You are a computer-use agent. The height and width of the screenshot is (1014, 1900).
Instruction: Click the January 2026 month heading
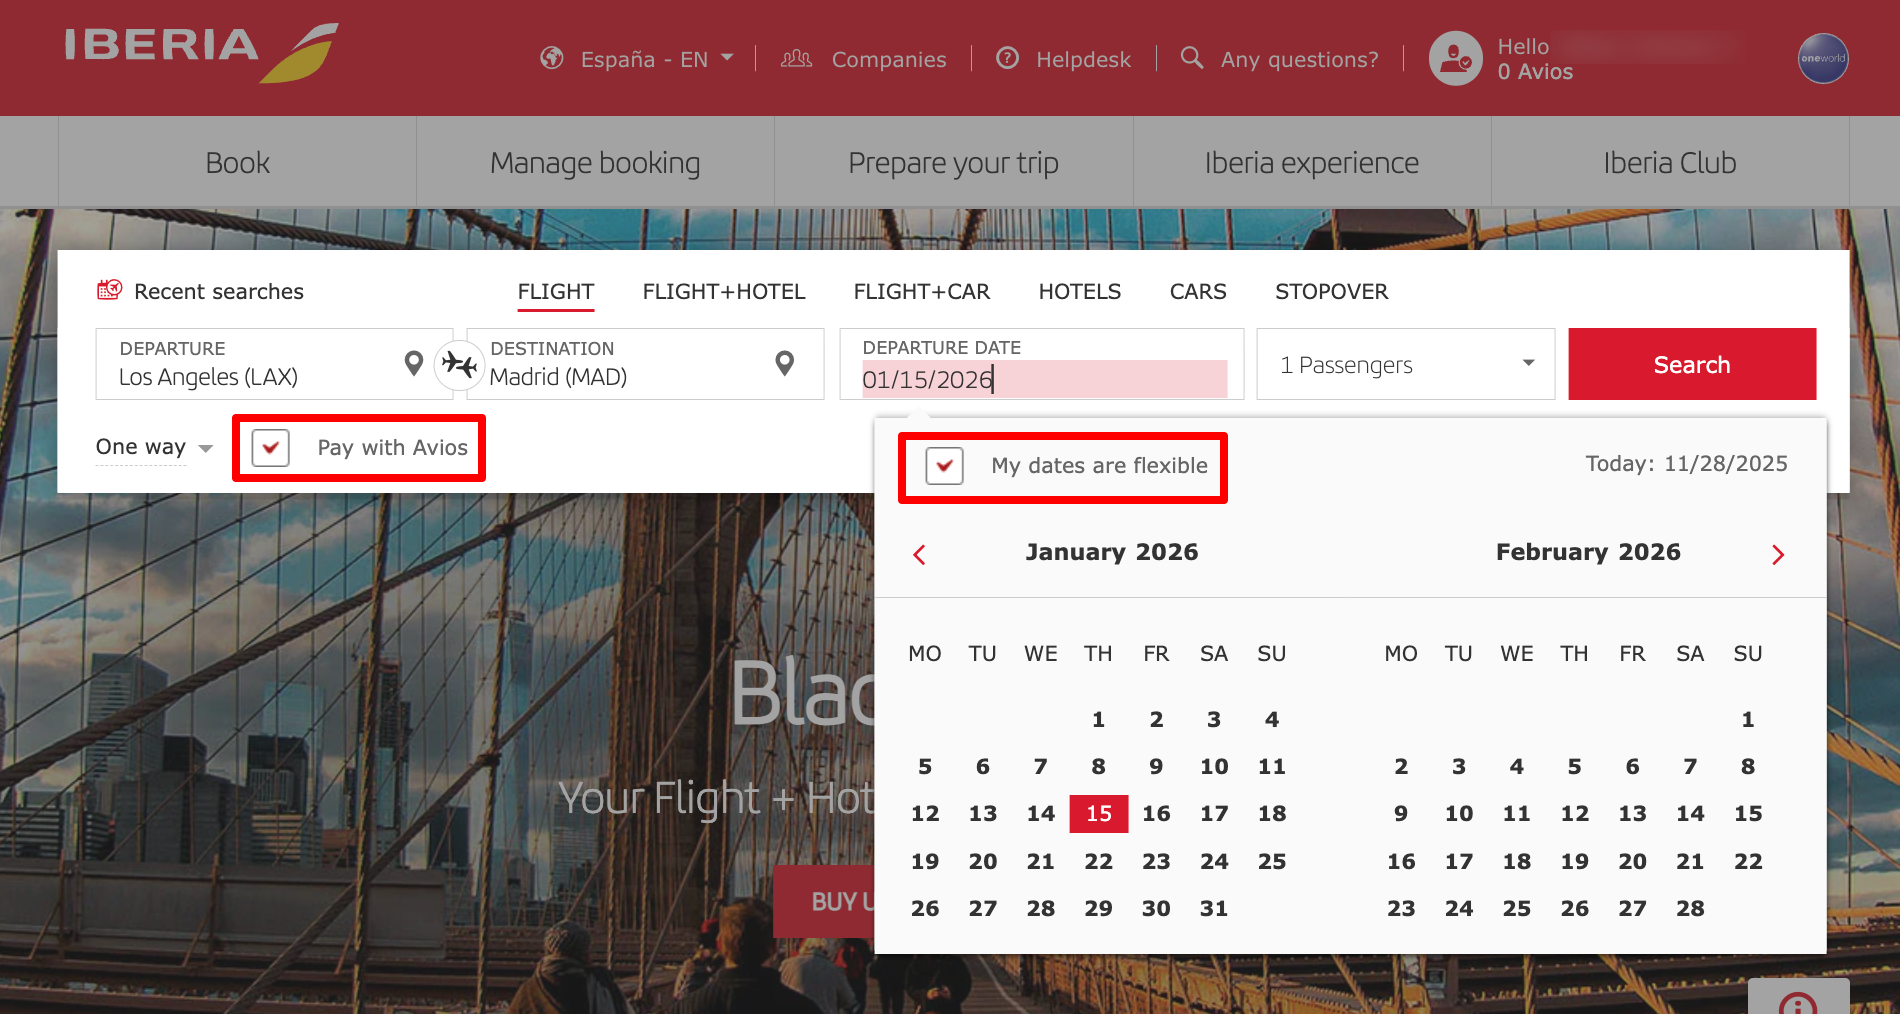point(1112,552)
